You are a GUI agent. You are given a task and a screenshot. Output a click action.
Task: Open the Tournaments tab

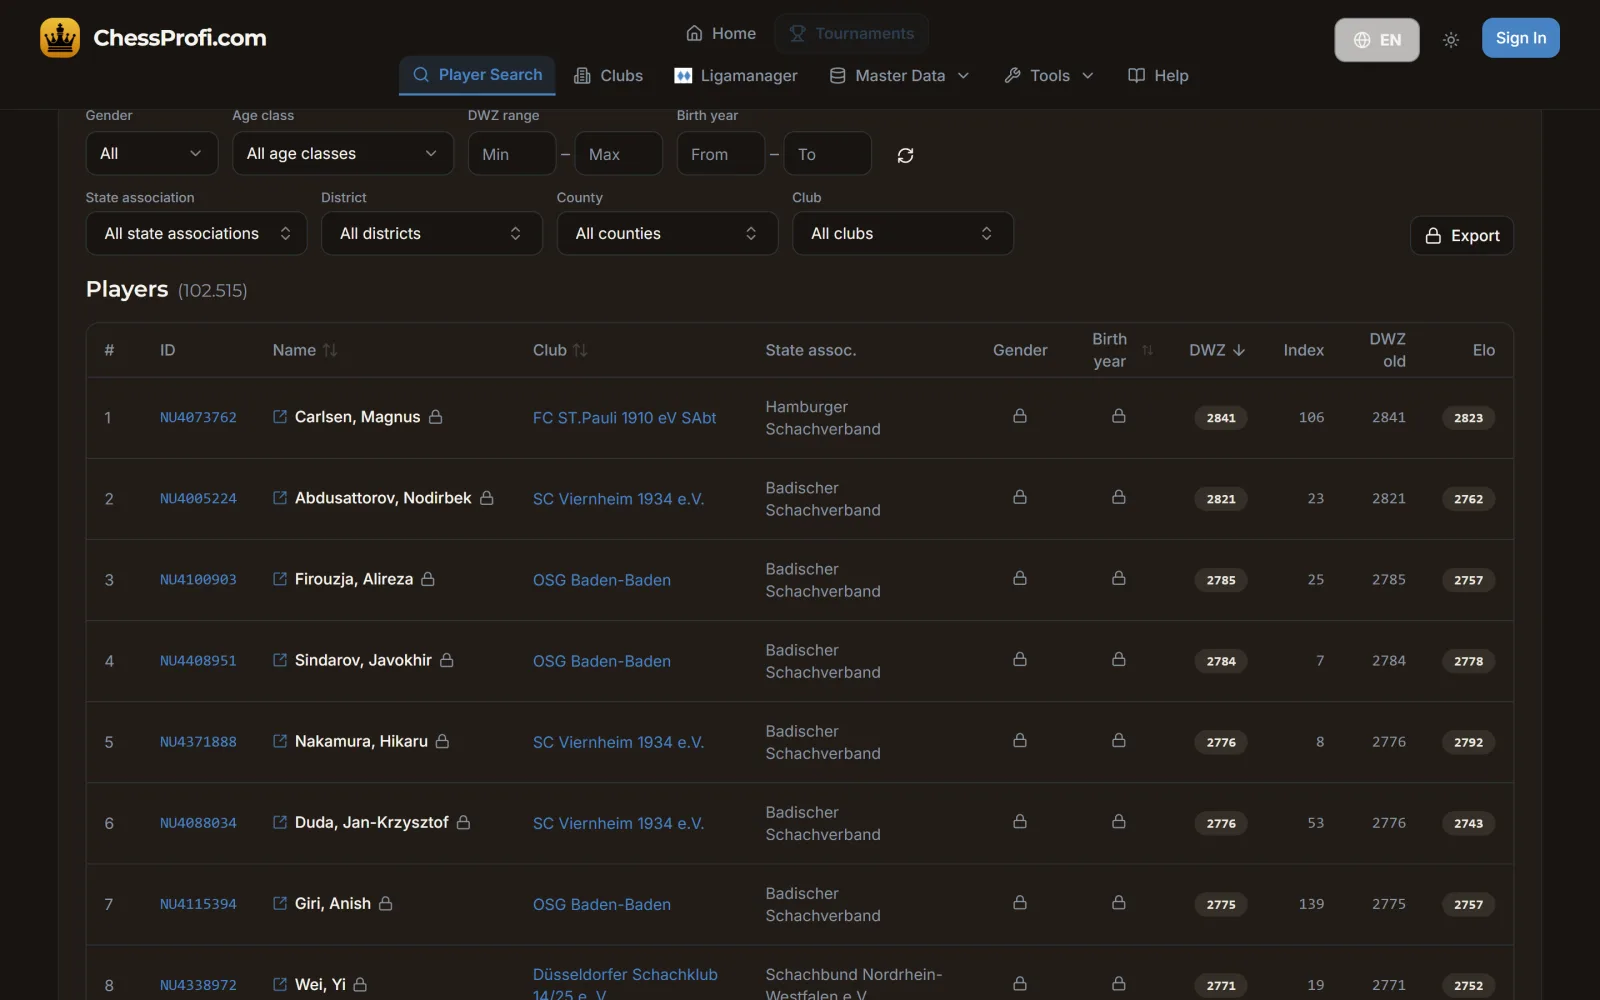tap(852, 34)
